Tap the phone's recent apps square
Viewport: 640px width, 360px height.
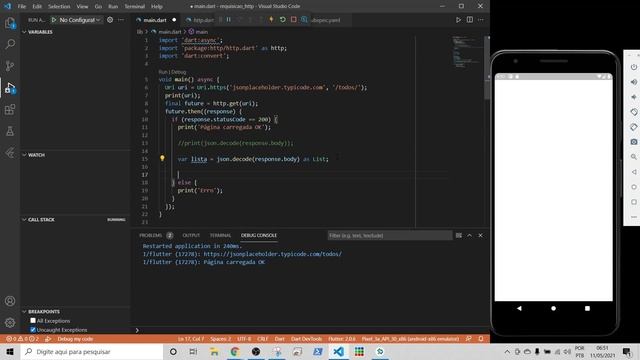coord(587,309)
